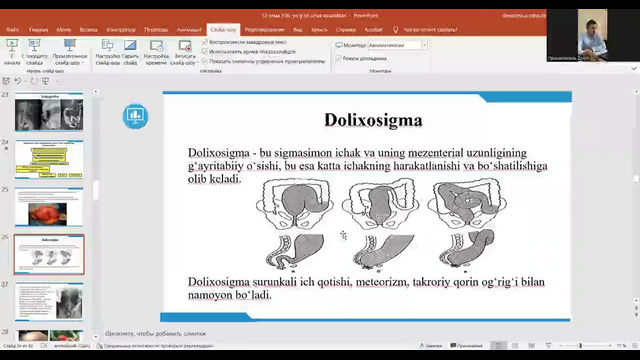The height and width of the screenshot is (360, 640).
Task: Click the Redo icon in quick access toolbar
Action: (x=33, y=81)
